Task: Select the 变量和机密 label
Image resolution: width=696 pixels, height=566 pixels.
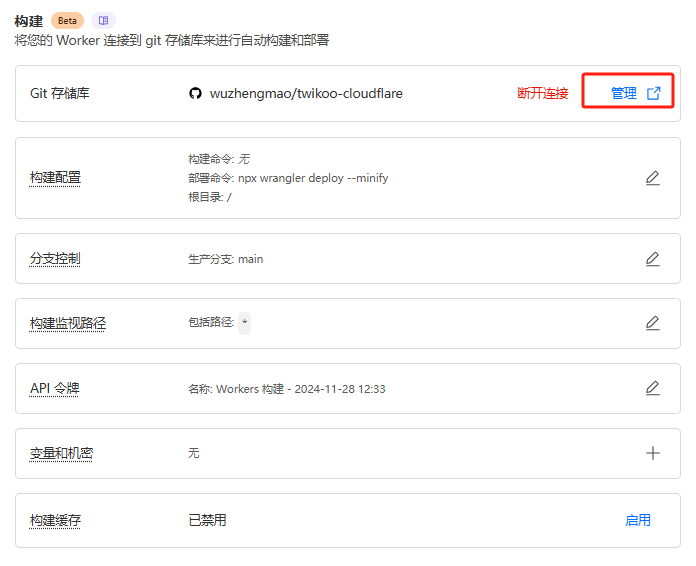Action: point(61,453)
